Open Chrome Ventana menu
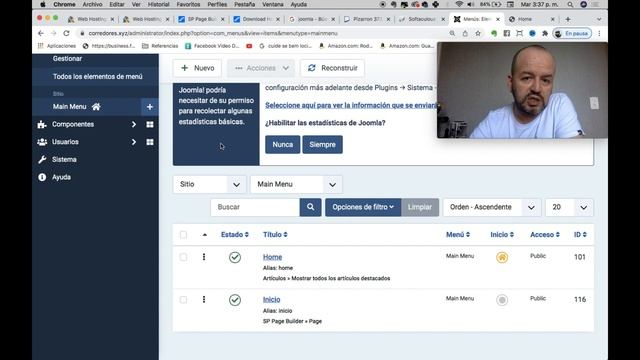The width and height of the screenshot is (640, 360). (273, 4)
